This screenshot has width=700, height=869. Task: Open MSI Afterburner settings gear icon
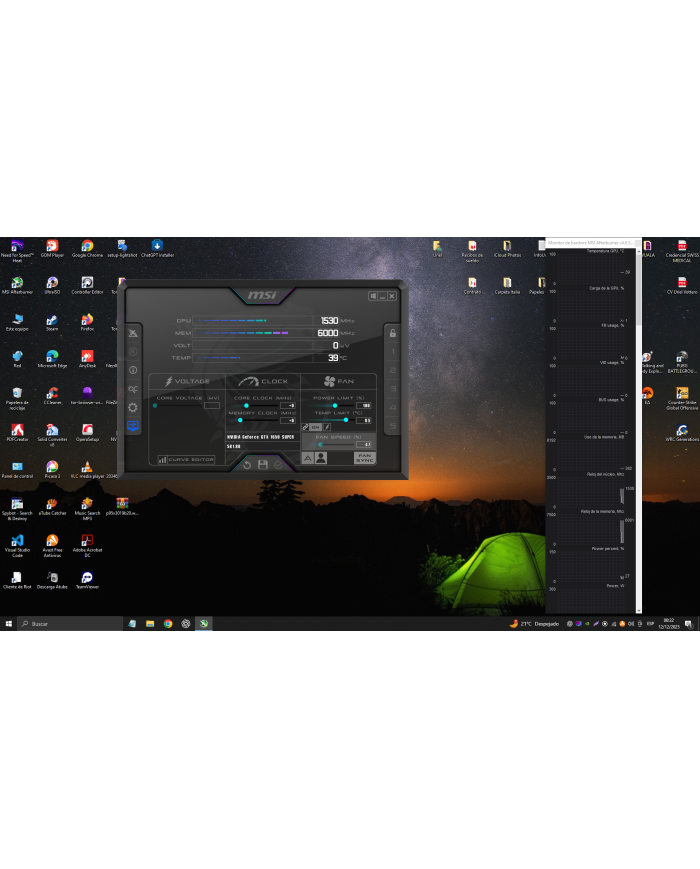133,407
